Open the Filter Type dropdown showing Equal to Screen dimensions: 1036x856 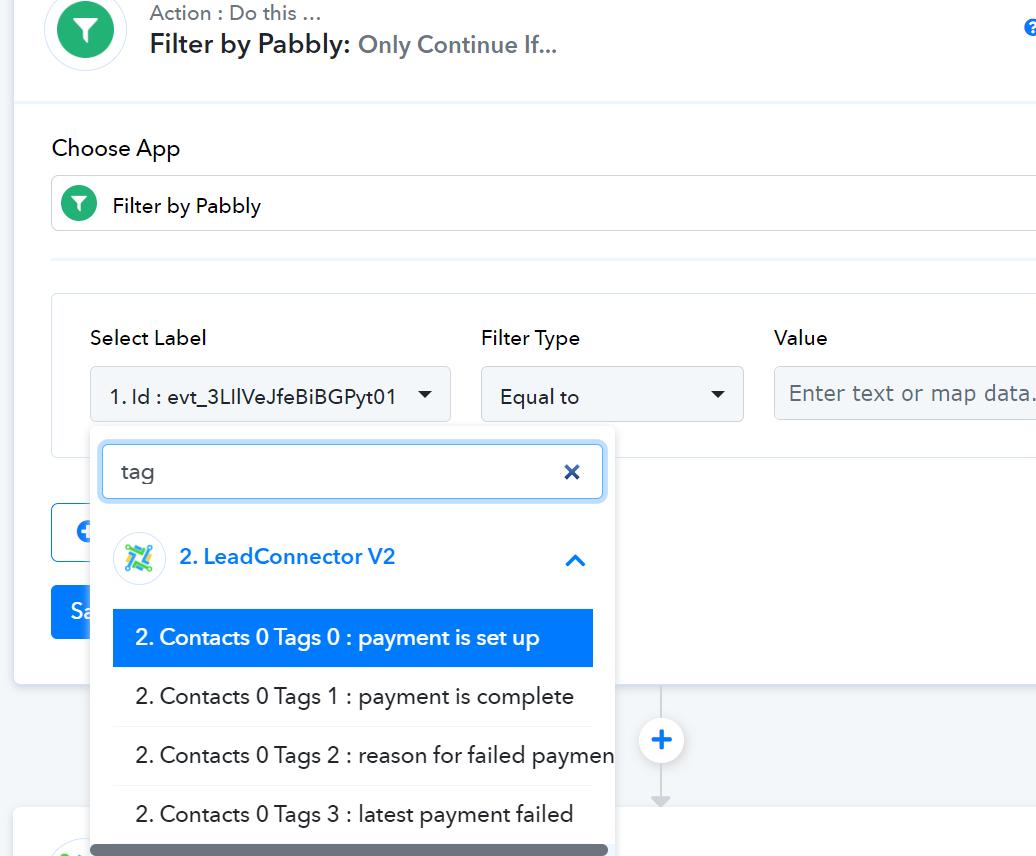(x=612, y=394)
